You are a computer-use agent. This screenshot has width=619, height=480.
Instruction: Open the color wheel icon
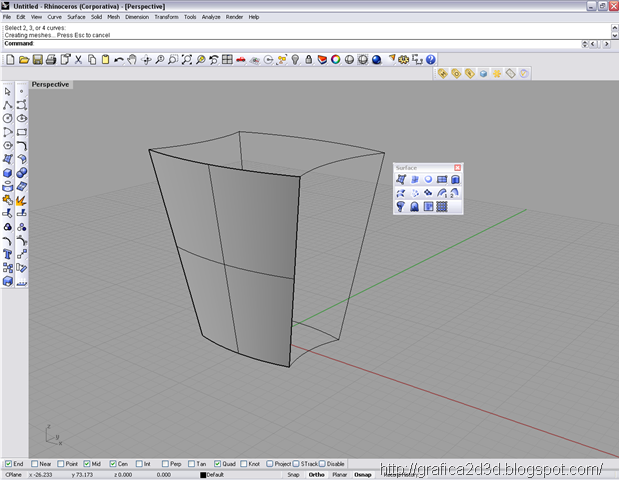point(336,60)
